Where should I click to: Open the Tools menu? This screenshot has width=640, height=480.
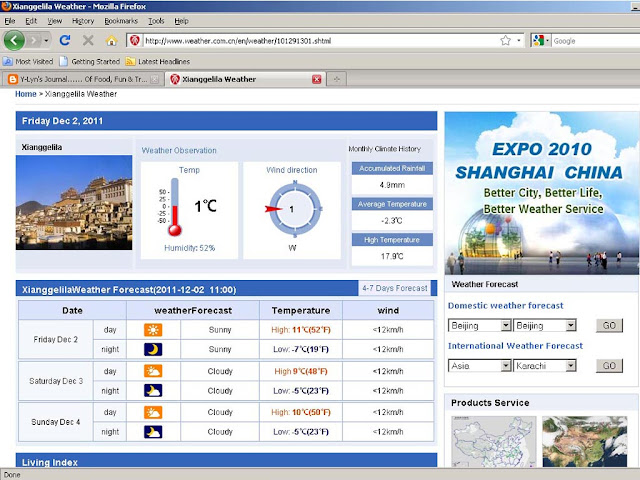point(156,21)
